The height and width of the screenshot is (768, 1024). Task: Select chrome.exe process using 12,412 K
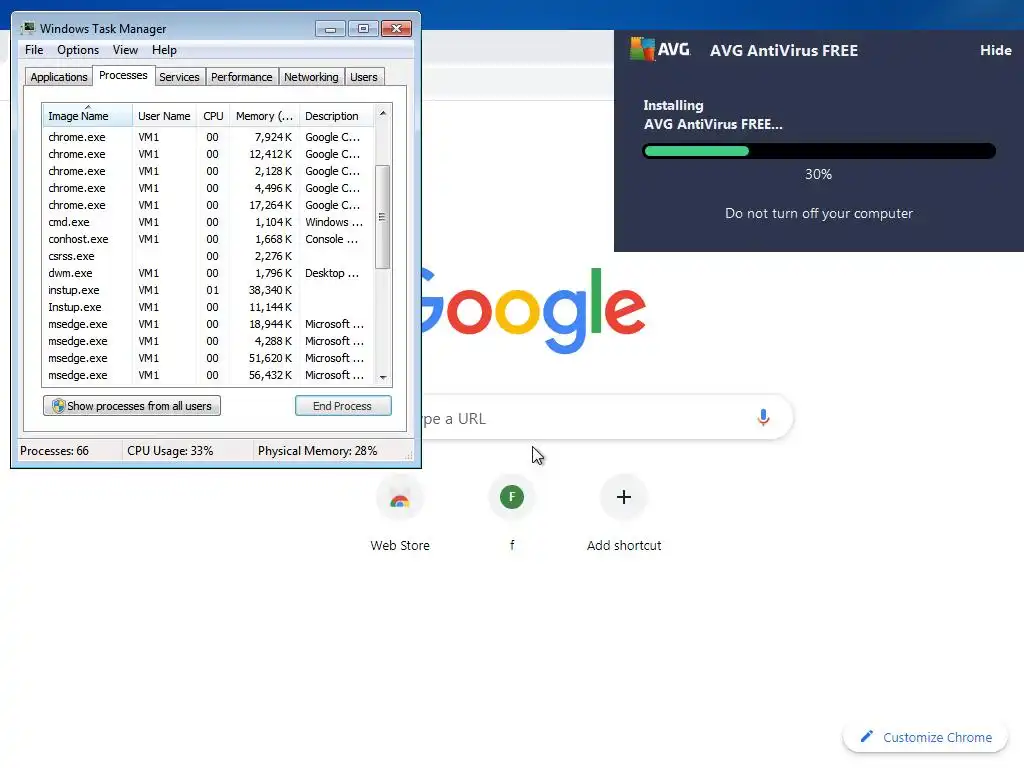[x=208, y=154]
